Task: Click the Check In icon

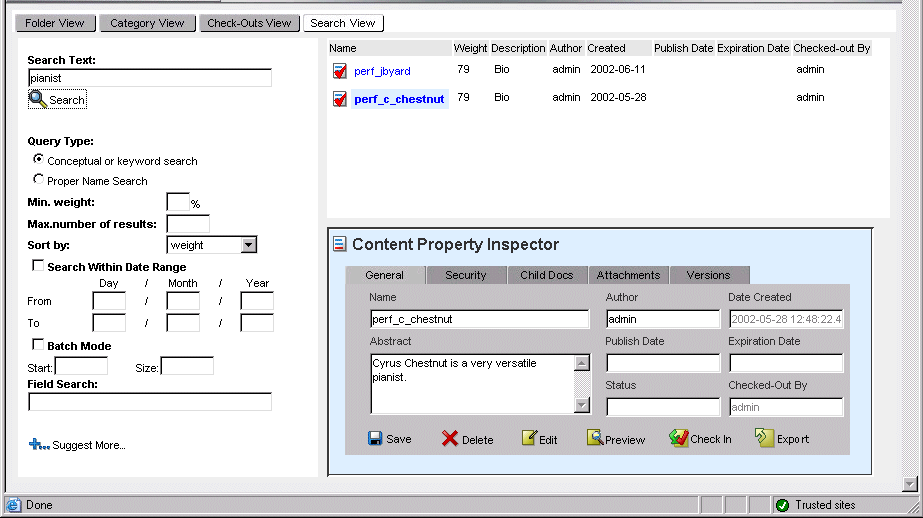Action: 679,438
